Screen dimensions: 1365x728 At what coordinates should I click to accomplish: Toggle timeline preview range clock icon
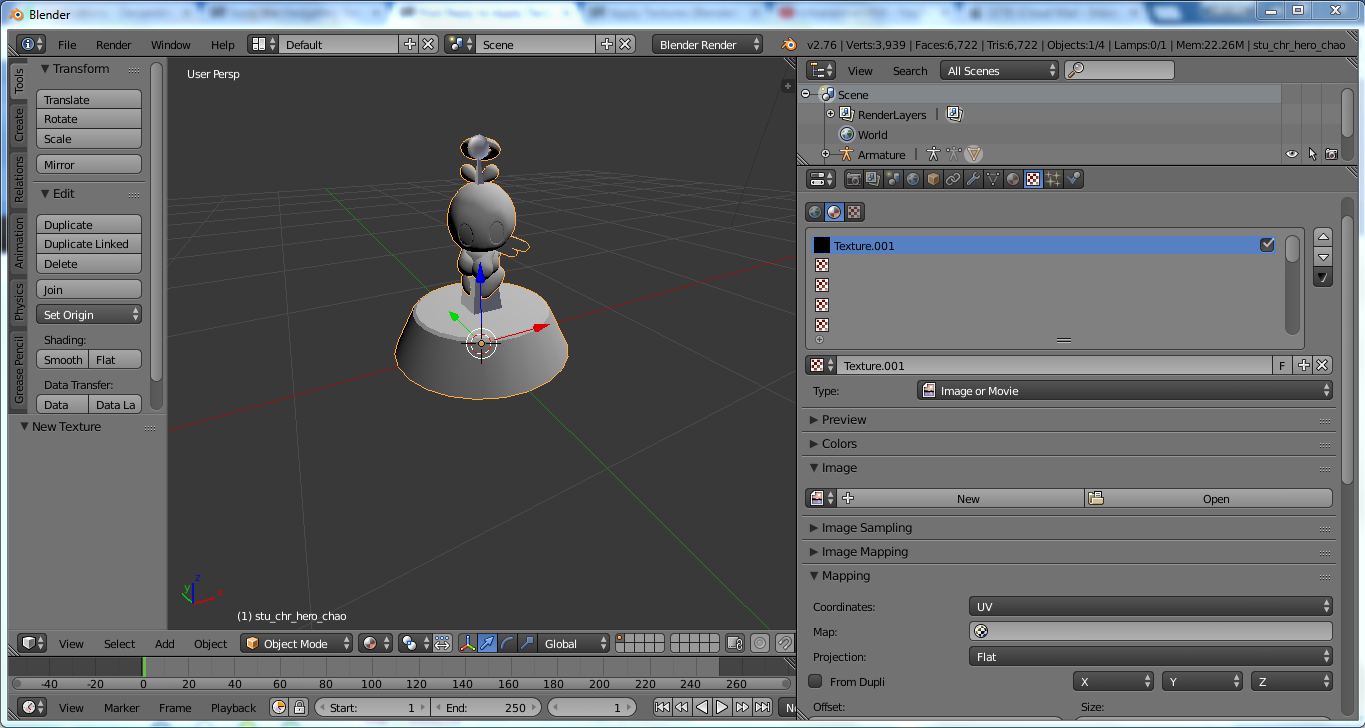pyautogui.click(x=279, y=707)
